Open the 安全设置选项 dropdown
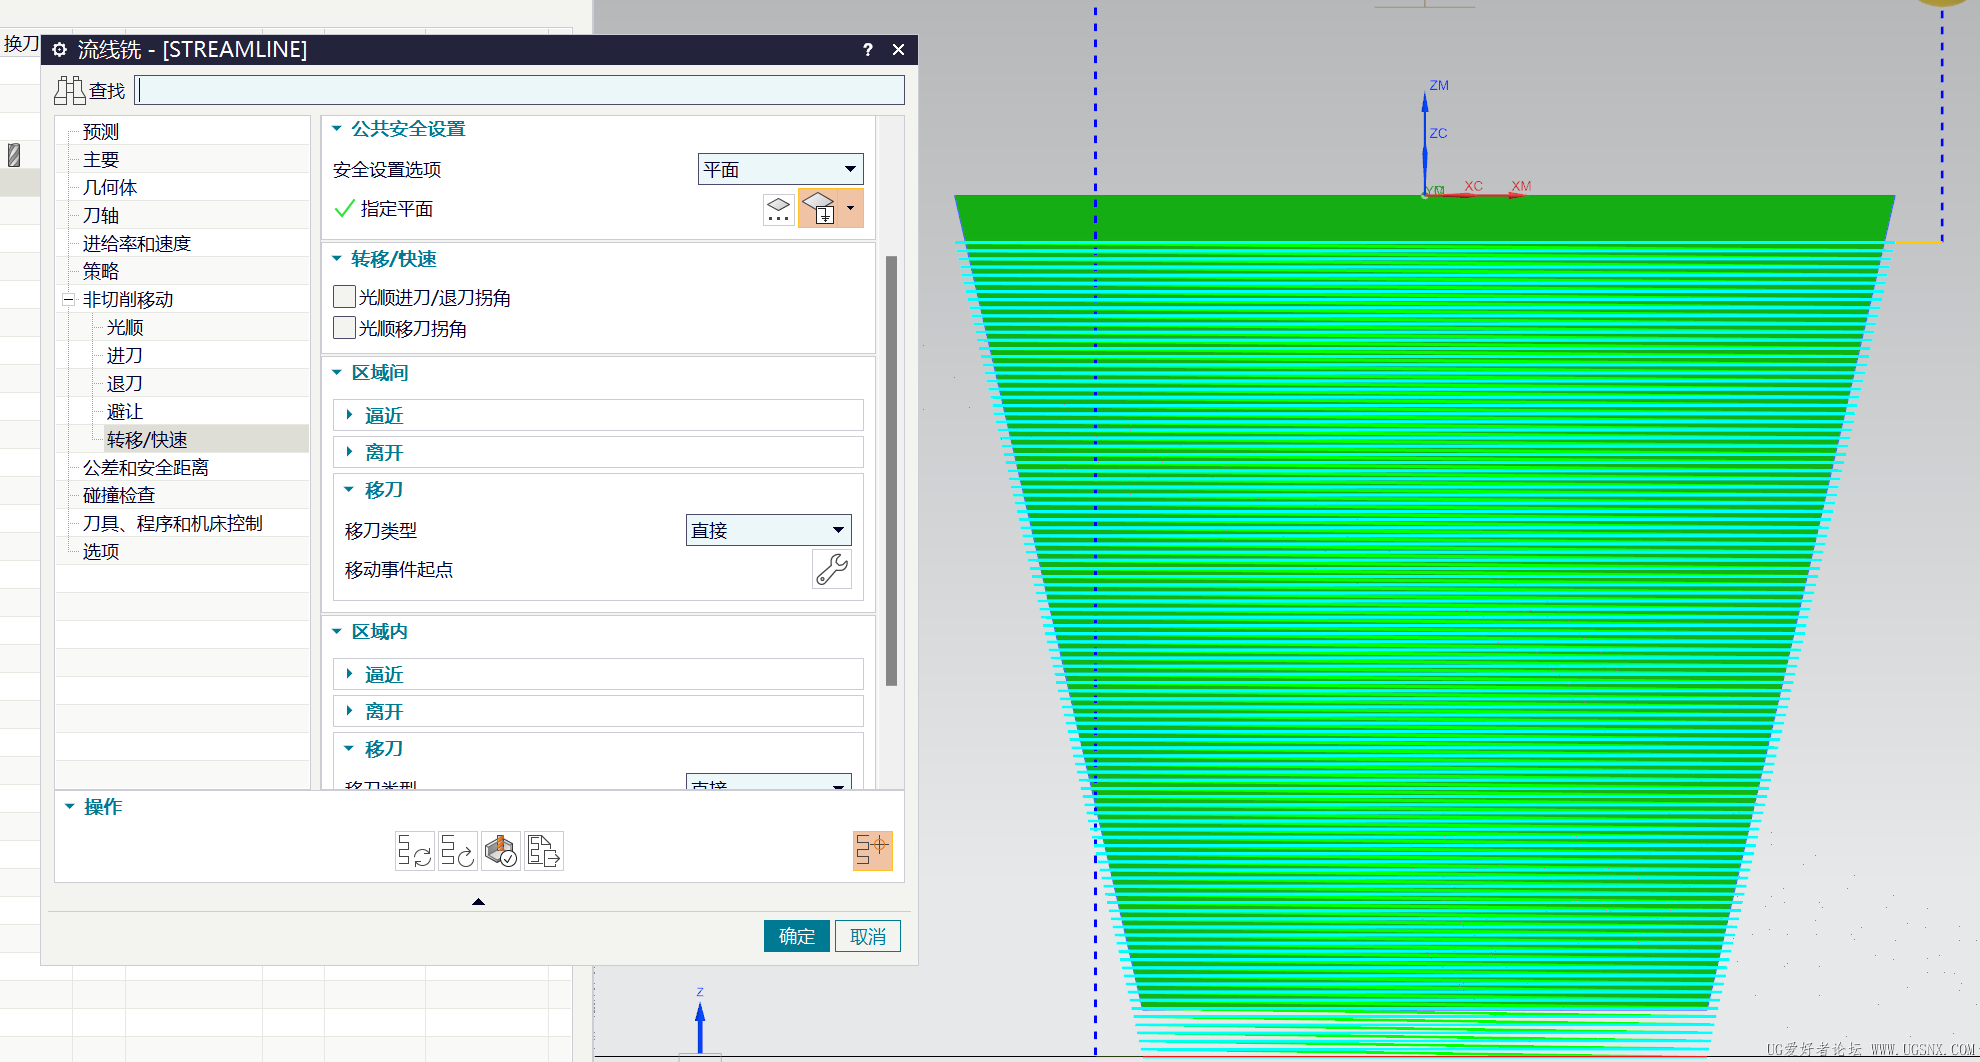 click(x=780, y=169)
